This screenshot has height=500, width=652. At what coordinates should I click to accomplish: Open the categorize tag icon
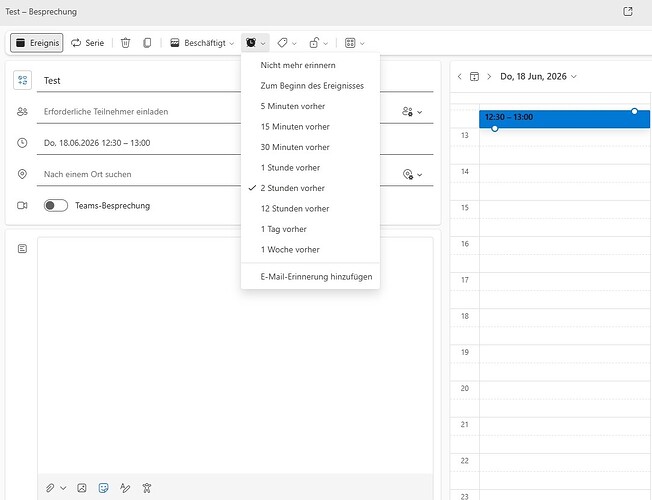pos(287,43)
